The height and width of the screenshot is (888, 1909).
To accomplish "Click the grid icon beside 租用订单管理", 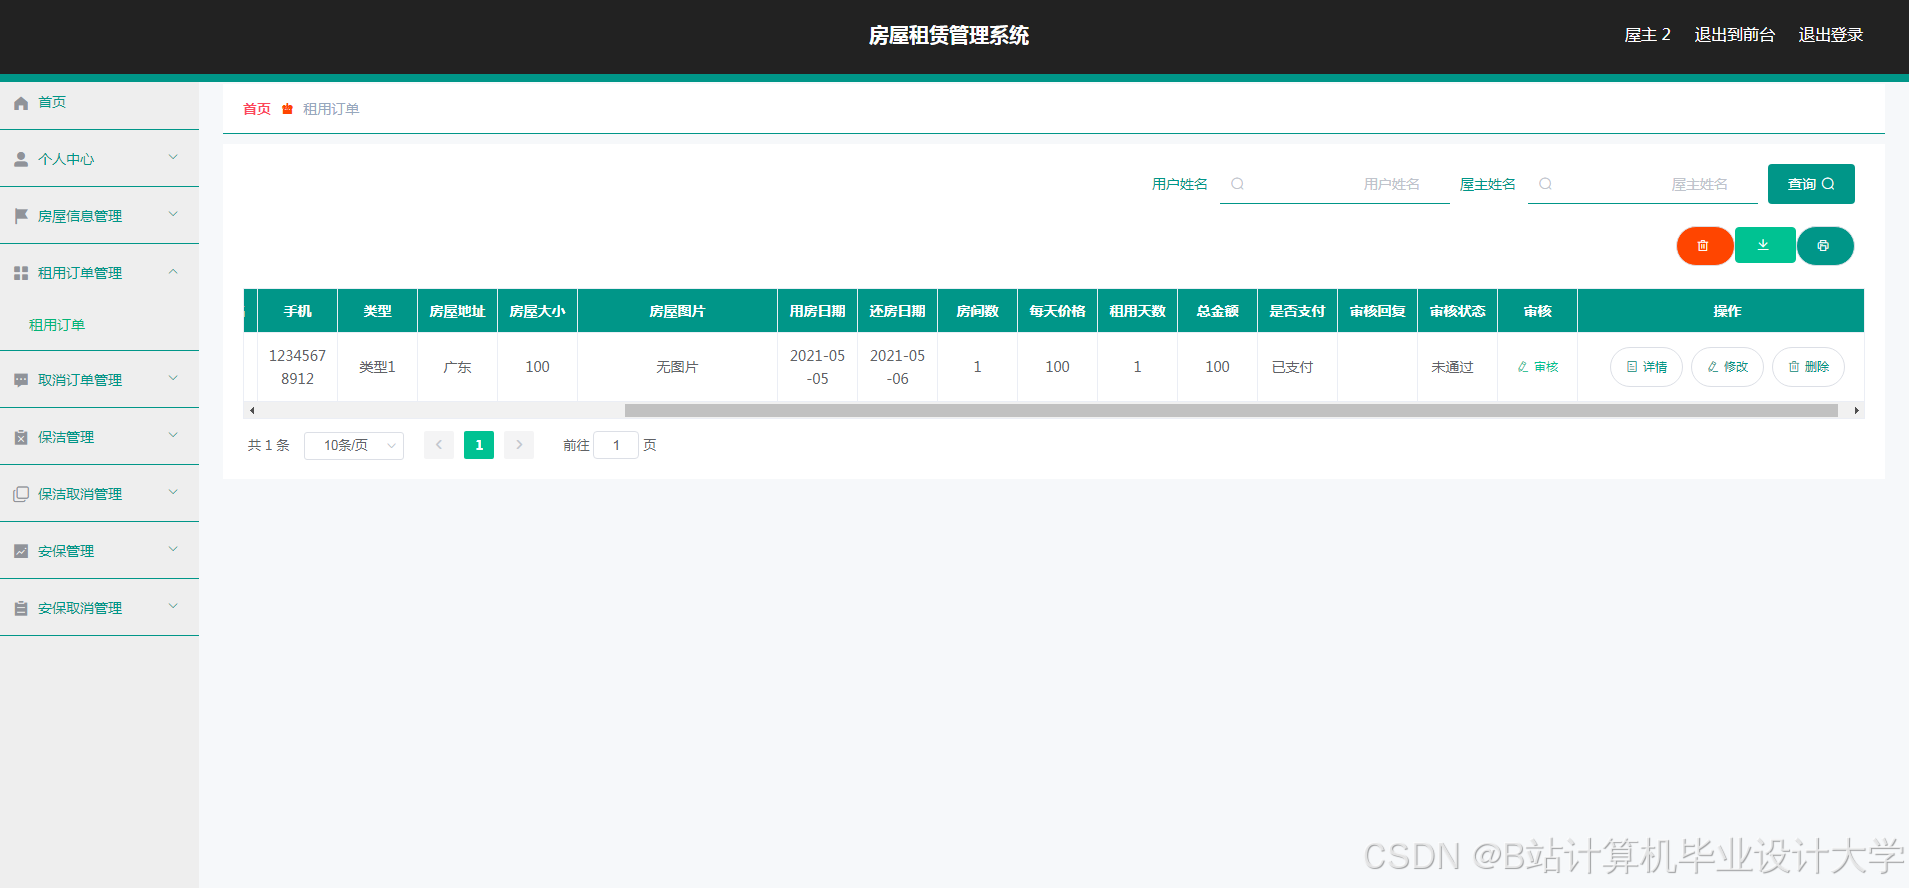I will [21, 273].
